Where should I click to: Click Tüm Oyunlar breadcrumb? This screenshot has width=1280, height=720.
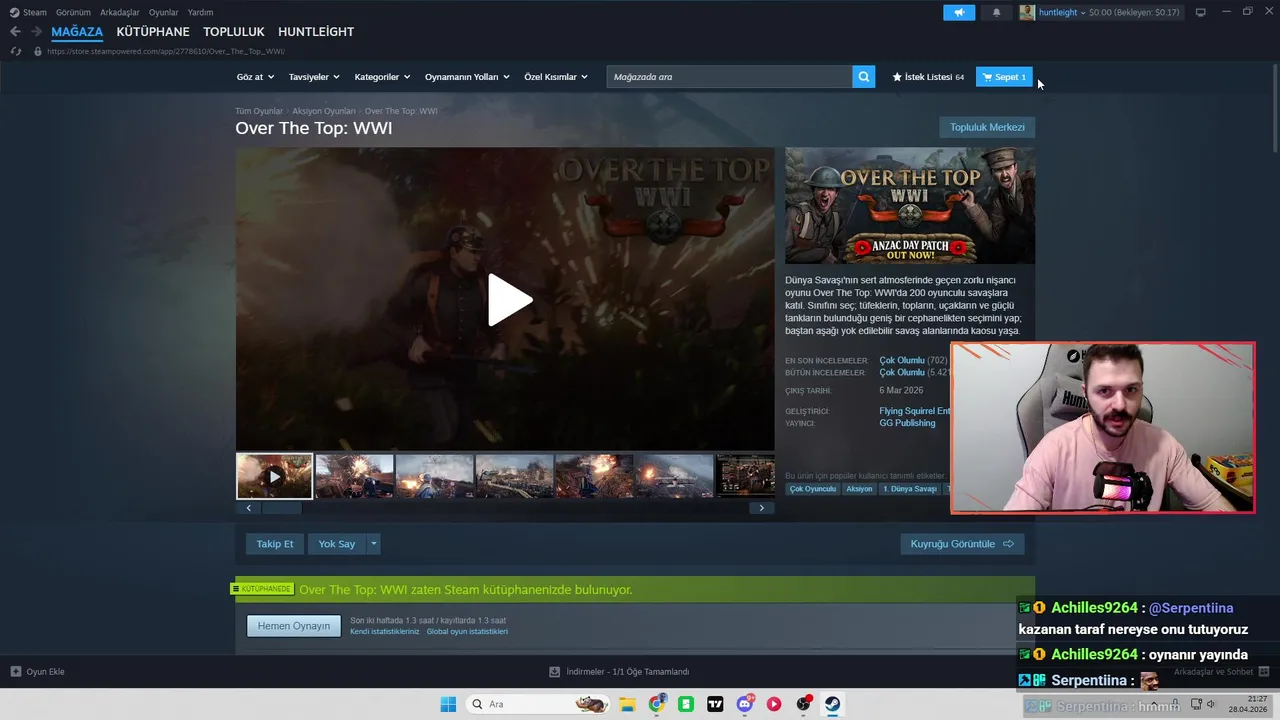coord(259,111)
